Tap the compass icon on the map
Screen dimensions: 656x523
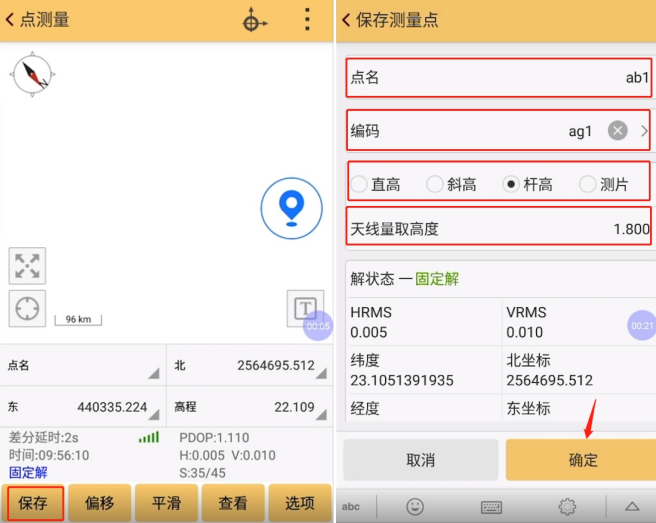(31, 74)
